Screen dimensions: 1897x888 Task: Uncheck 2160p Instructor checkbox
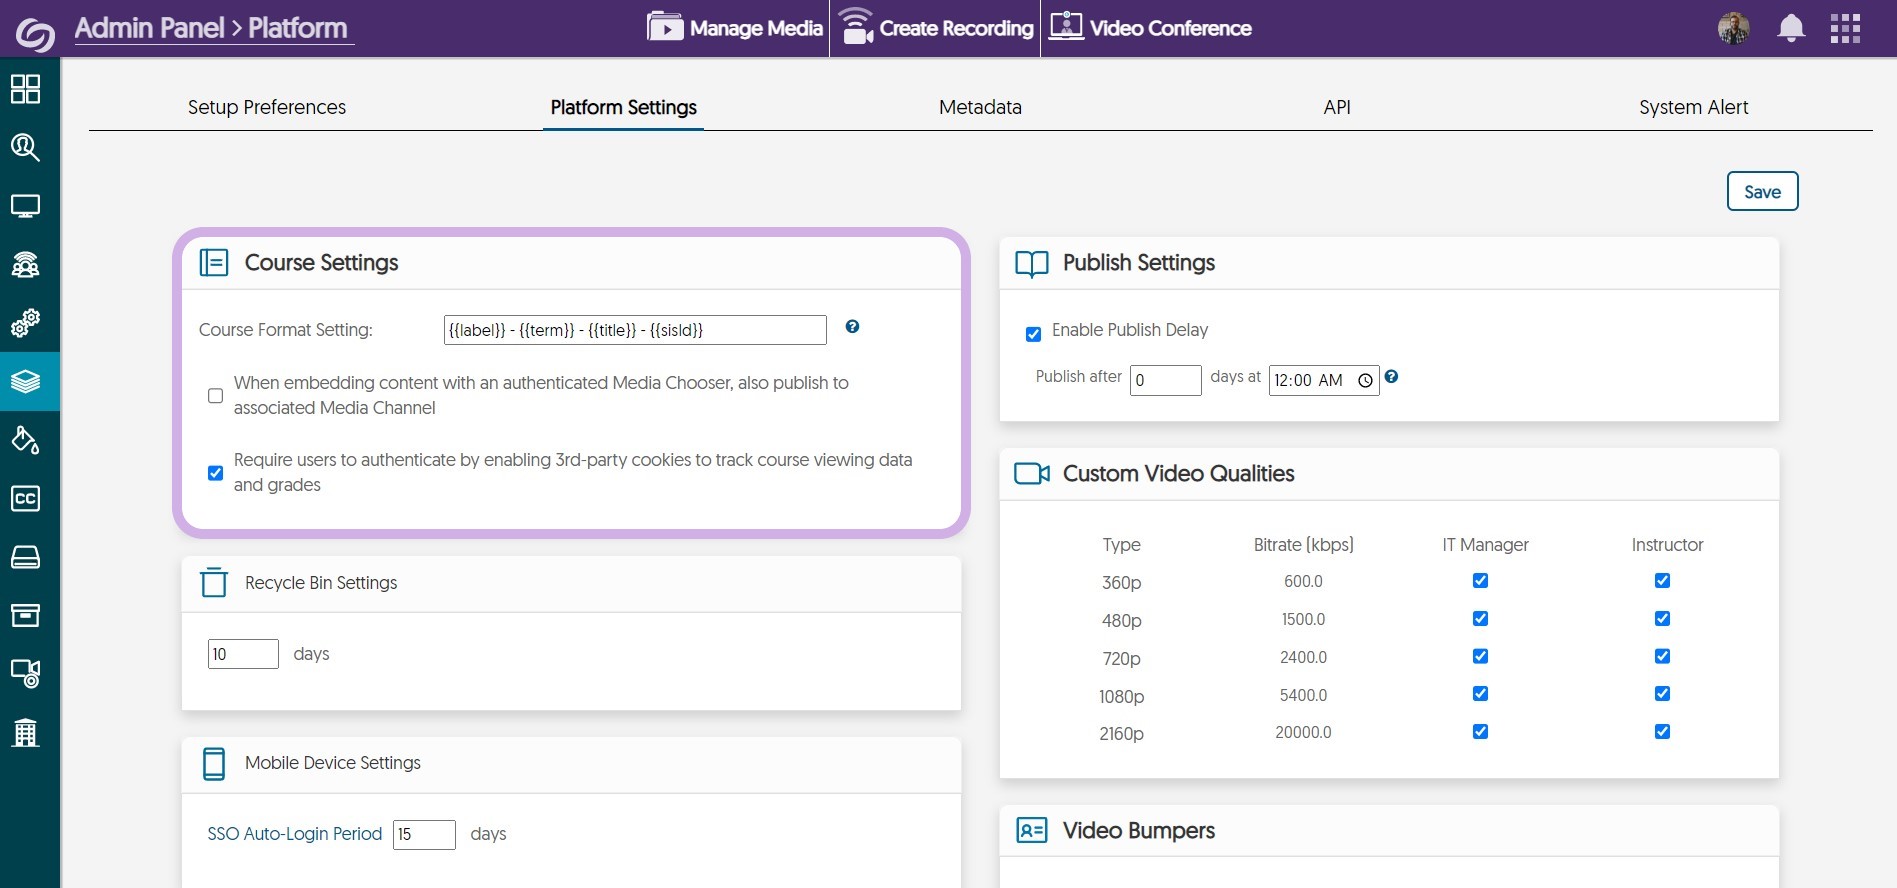(1662, 732)
